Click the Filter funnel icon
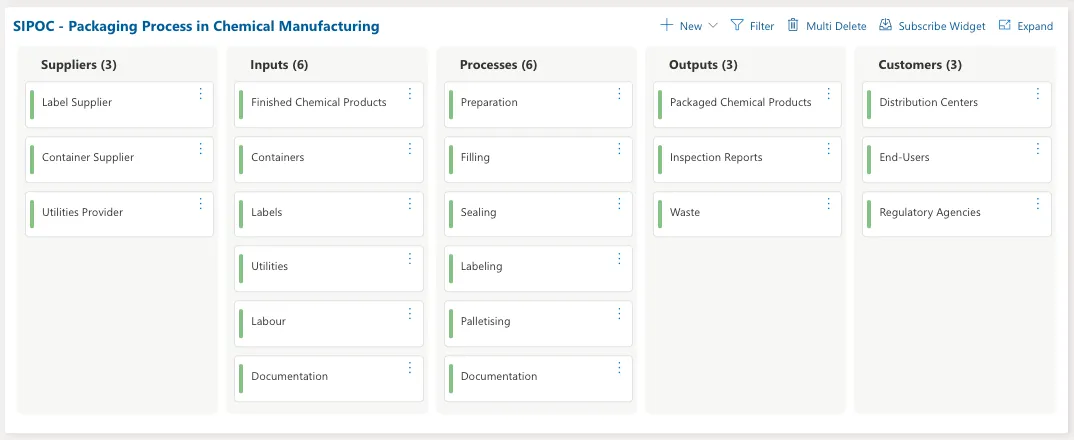The width and height of the screenshot is (1074, 440). point(737,25)
